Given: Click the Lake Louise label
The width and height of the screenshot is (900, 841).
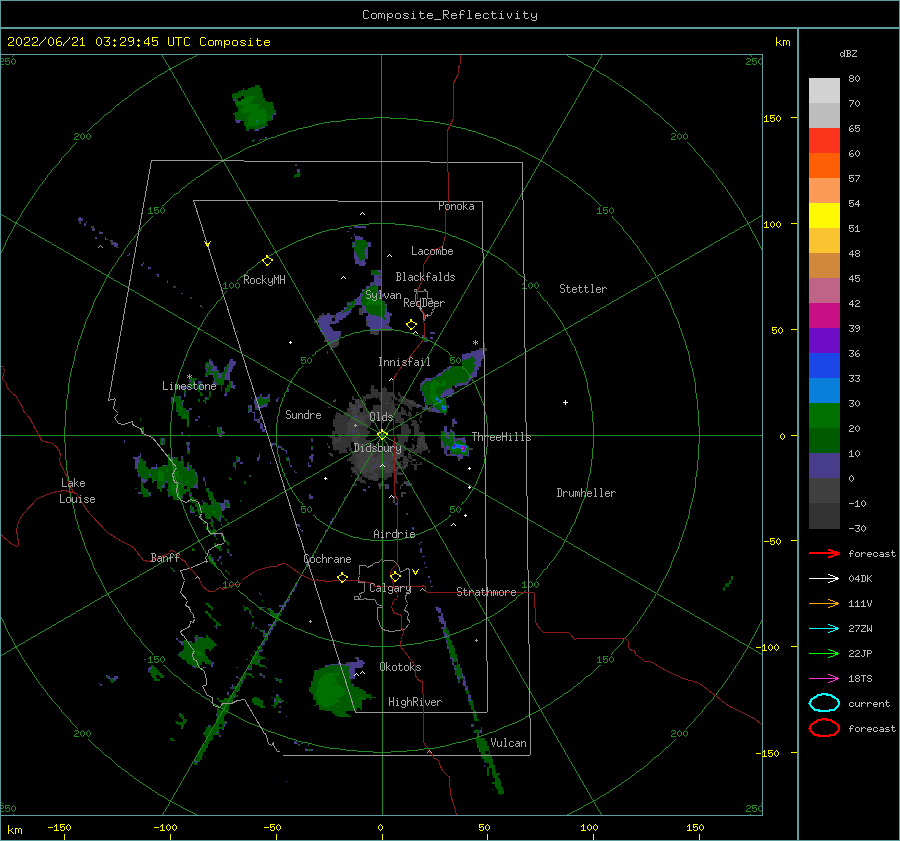Looking at the screenshot, I should tap(77, 491).
